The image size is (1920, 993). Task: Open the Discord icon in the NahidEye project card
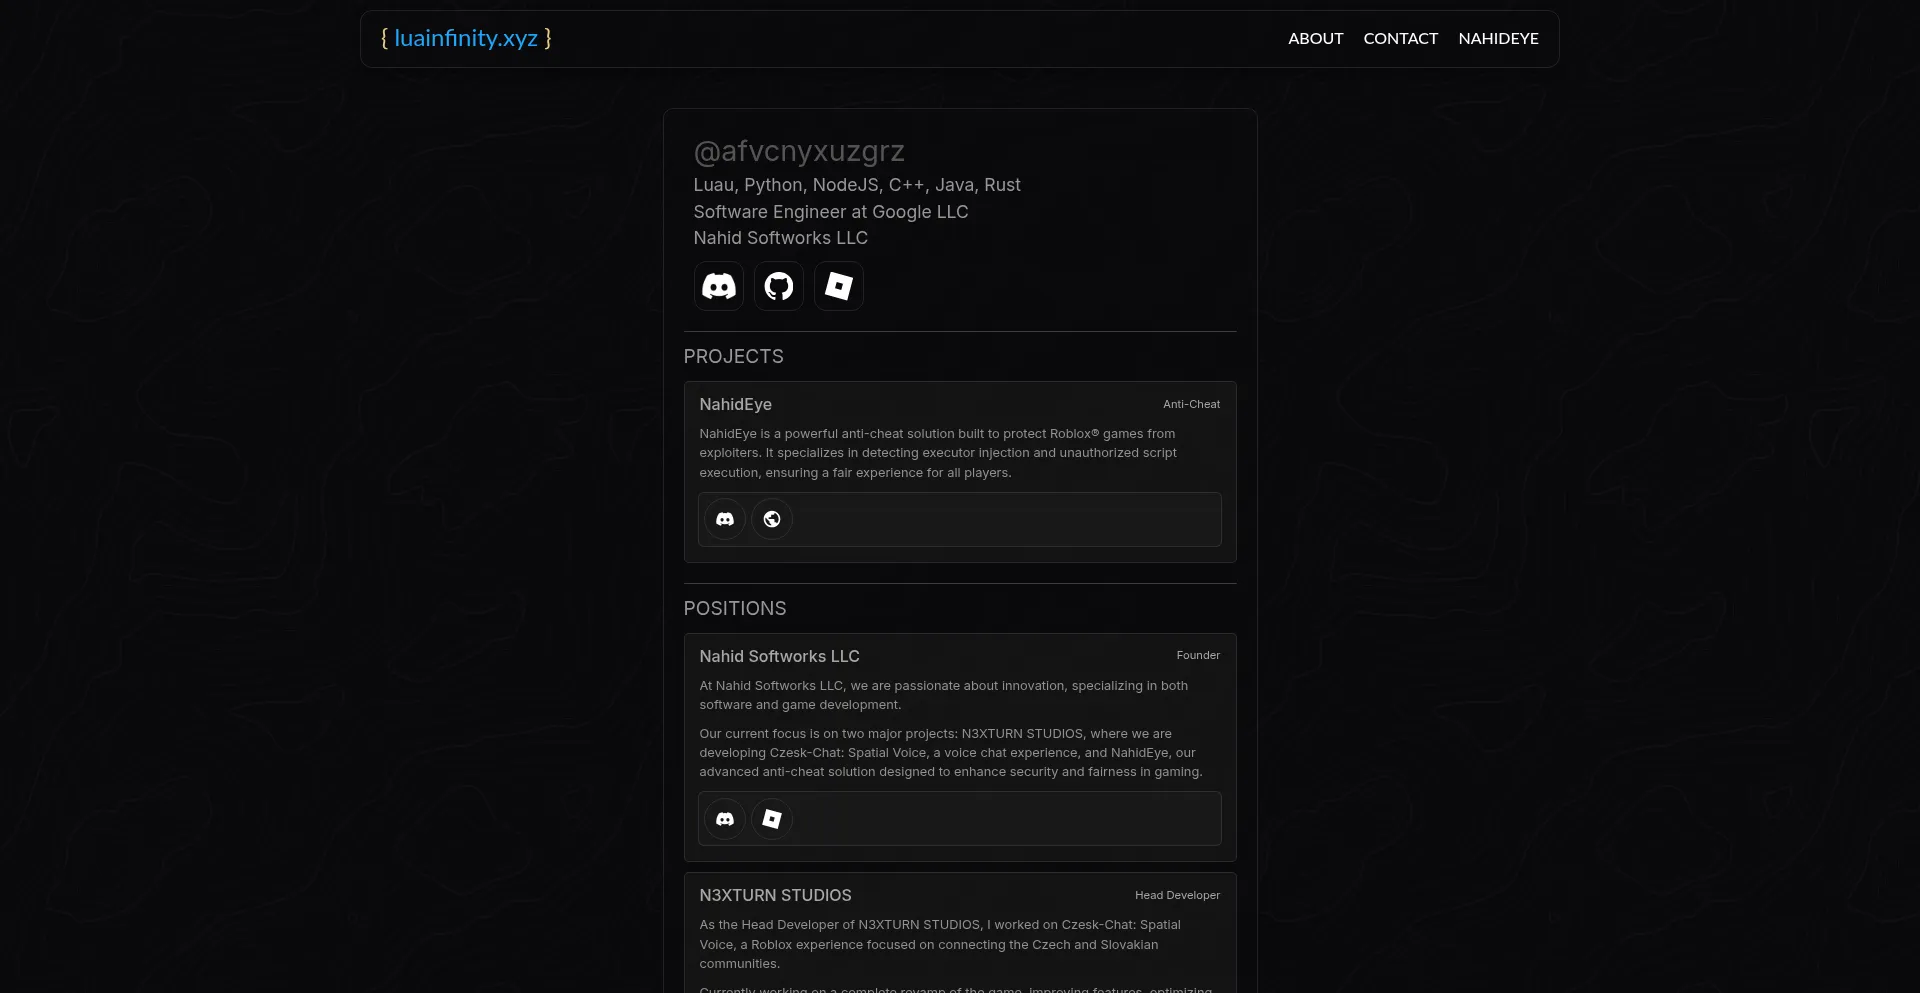click(725, 519)
